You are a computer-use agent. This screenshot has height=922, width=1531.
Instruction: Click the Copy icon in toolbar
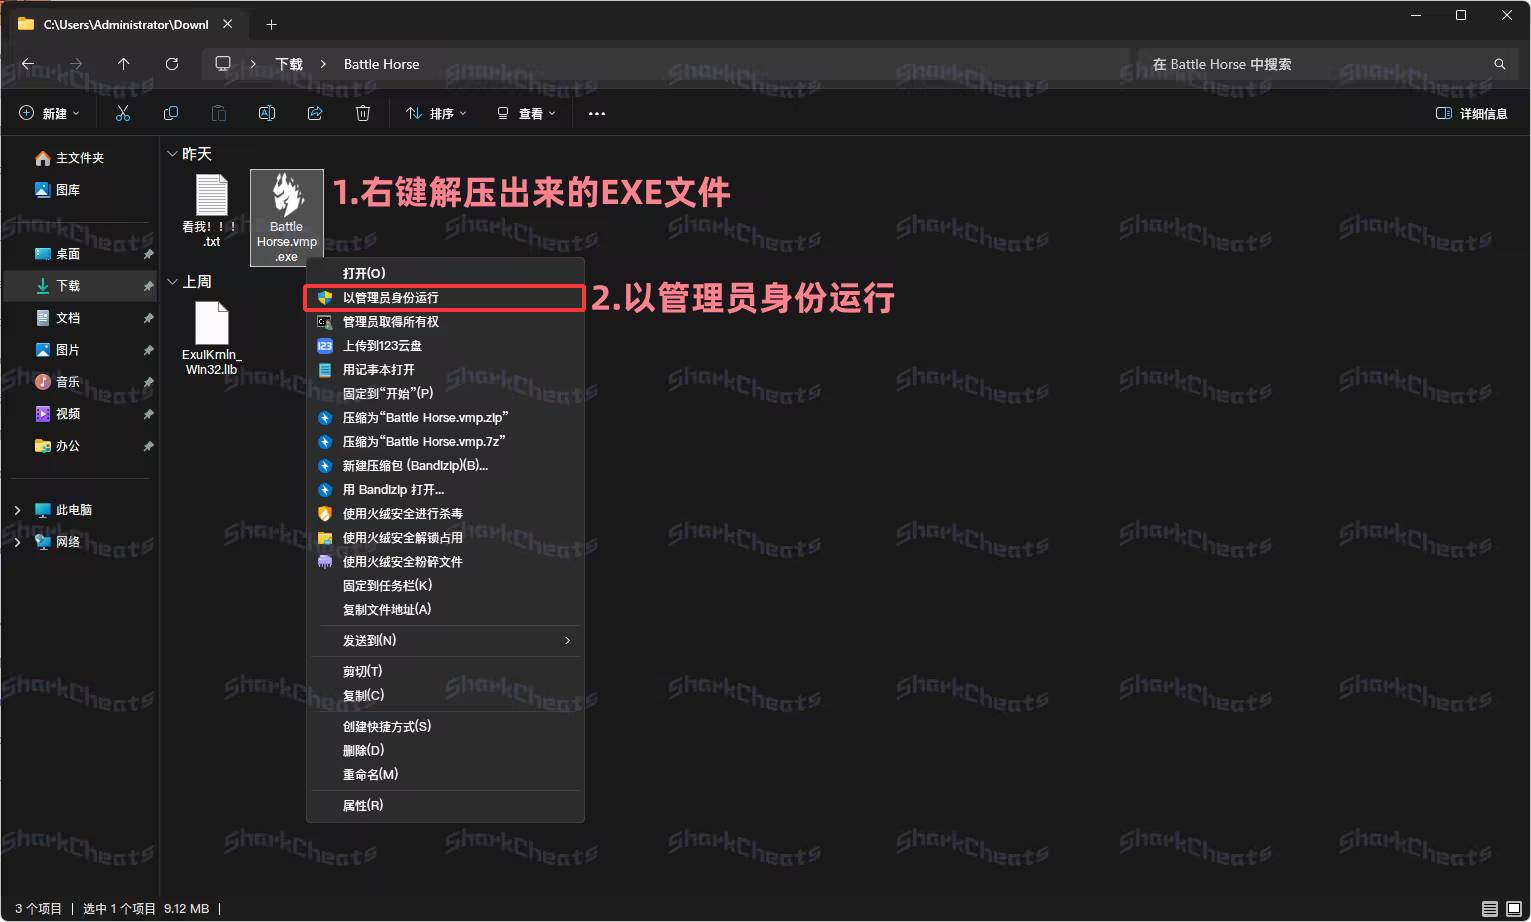tap(171, 114)
